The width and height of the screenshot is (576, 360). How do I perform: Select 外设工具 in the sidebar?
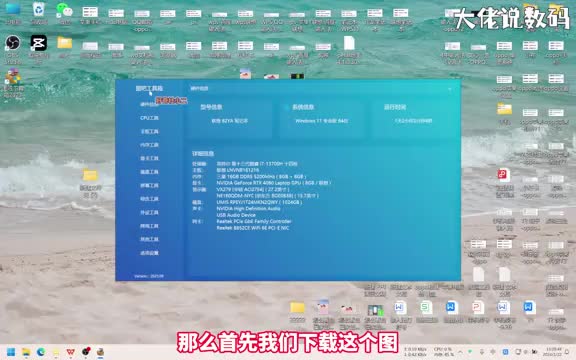click(x=149, y=212)
